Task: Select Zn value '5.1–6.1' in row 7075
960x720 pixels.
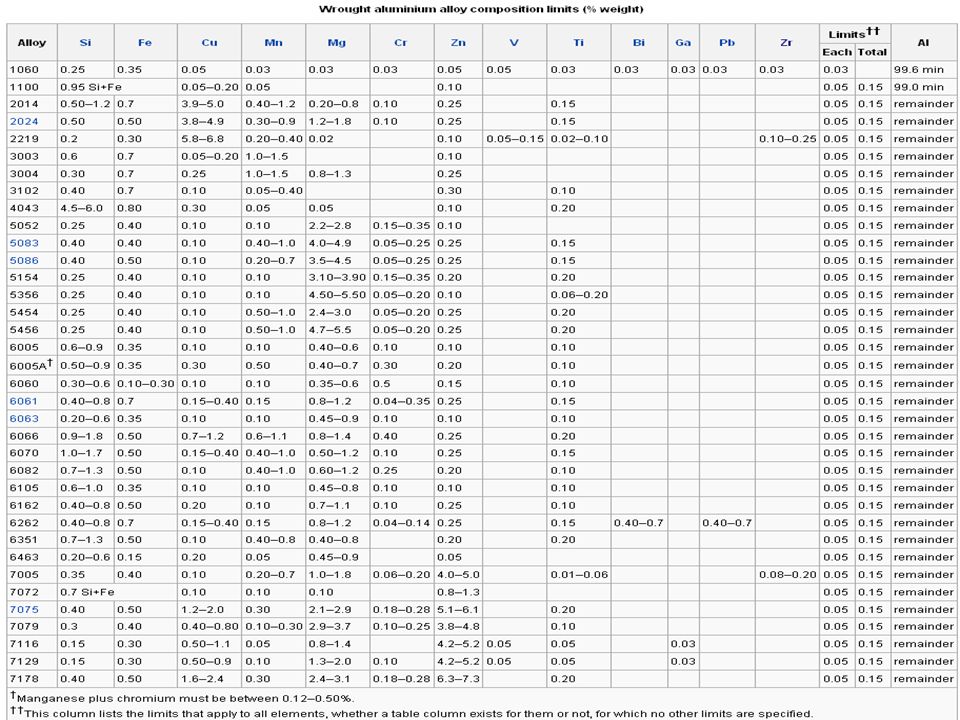Action: coord(458,609)
